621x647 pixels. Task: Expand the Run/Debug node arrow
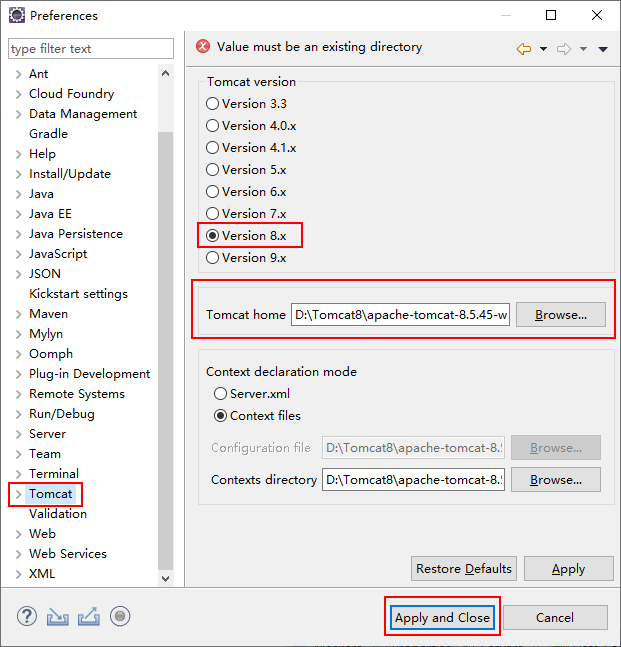pos(19,414)
